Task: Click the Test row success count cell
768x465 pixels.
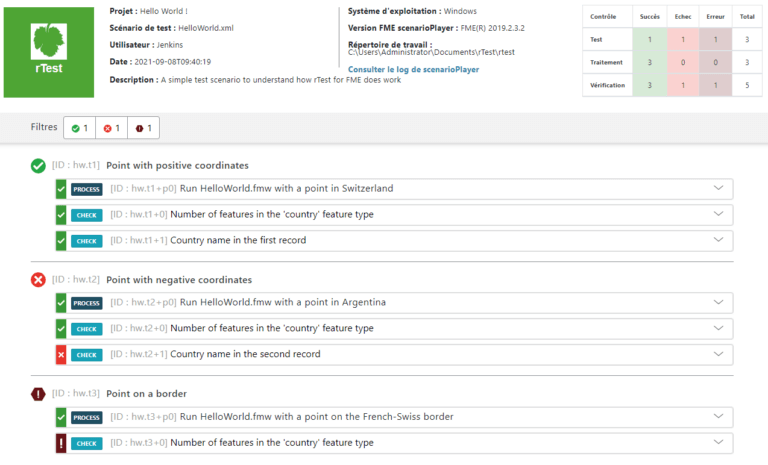Action: pyautogui.click(x=649, y=39)
